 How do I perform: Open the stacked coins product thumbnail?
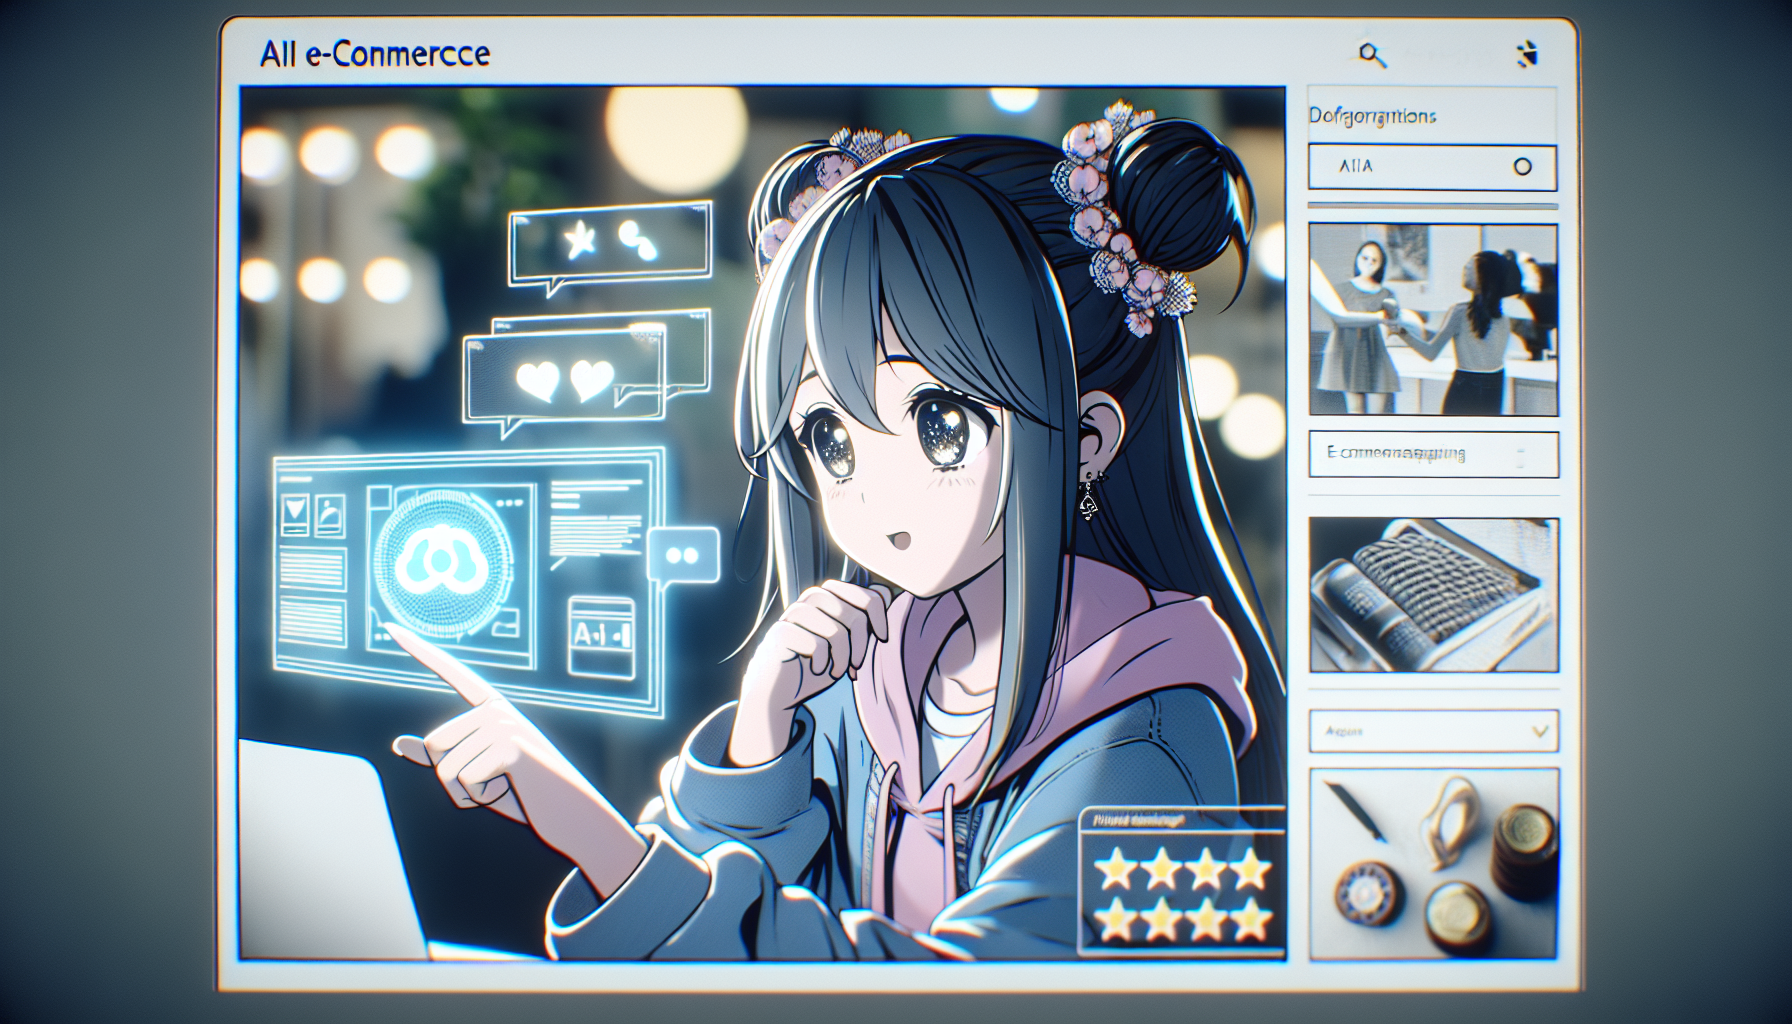(1432, 862)
